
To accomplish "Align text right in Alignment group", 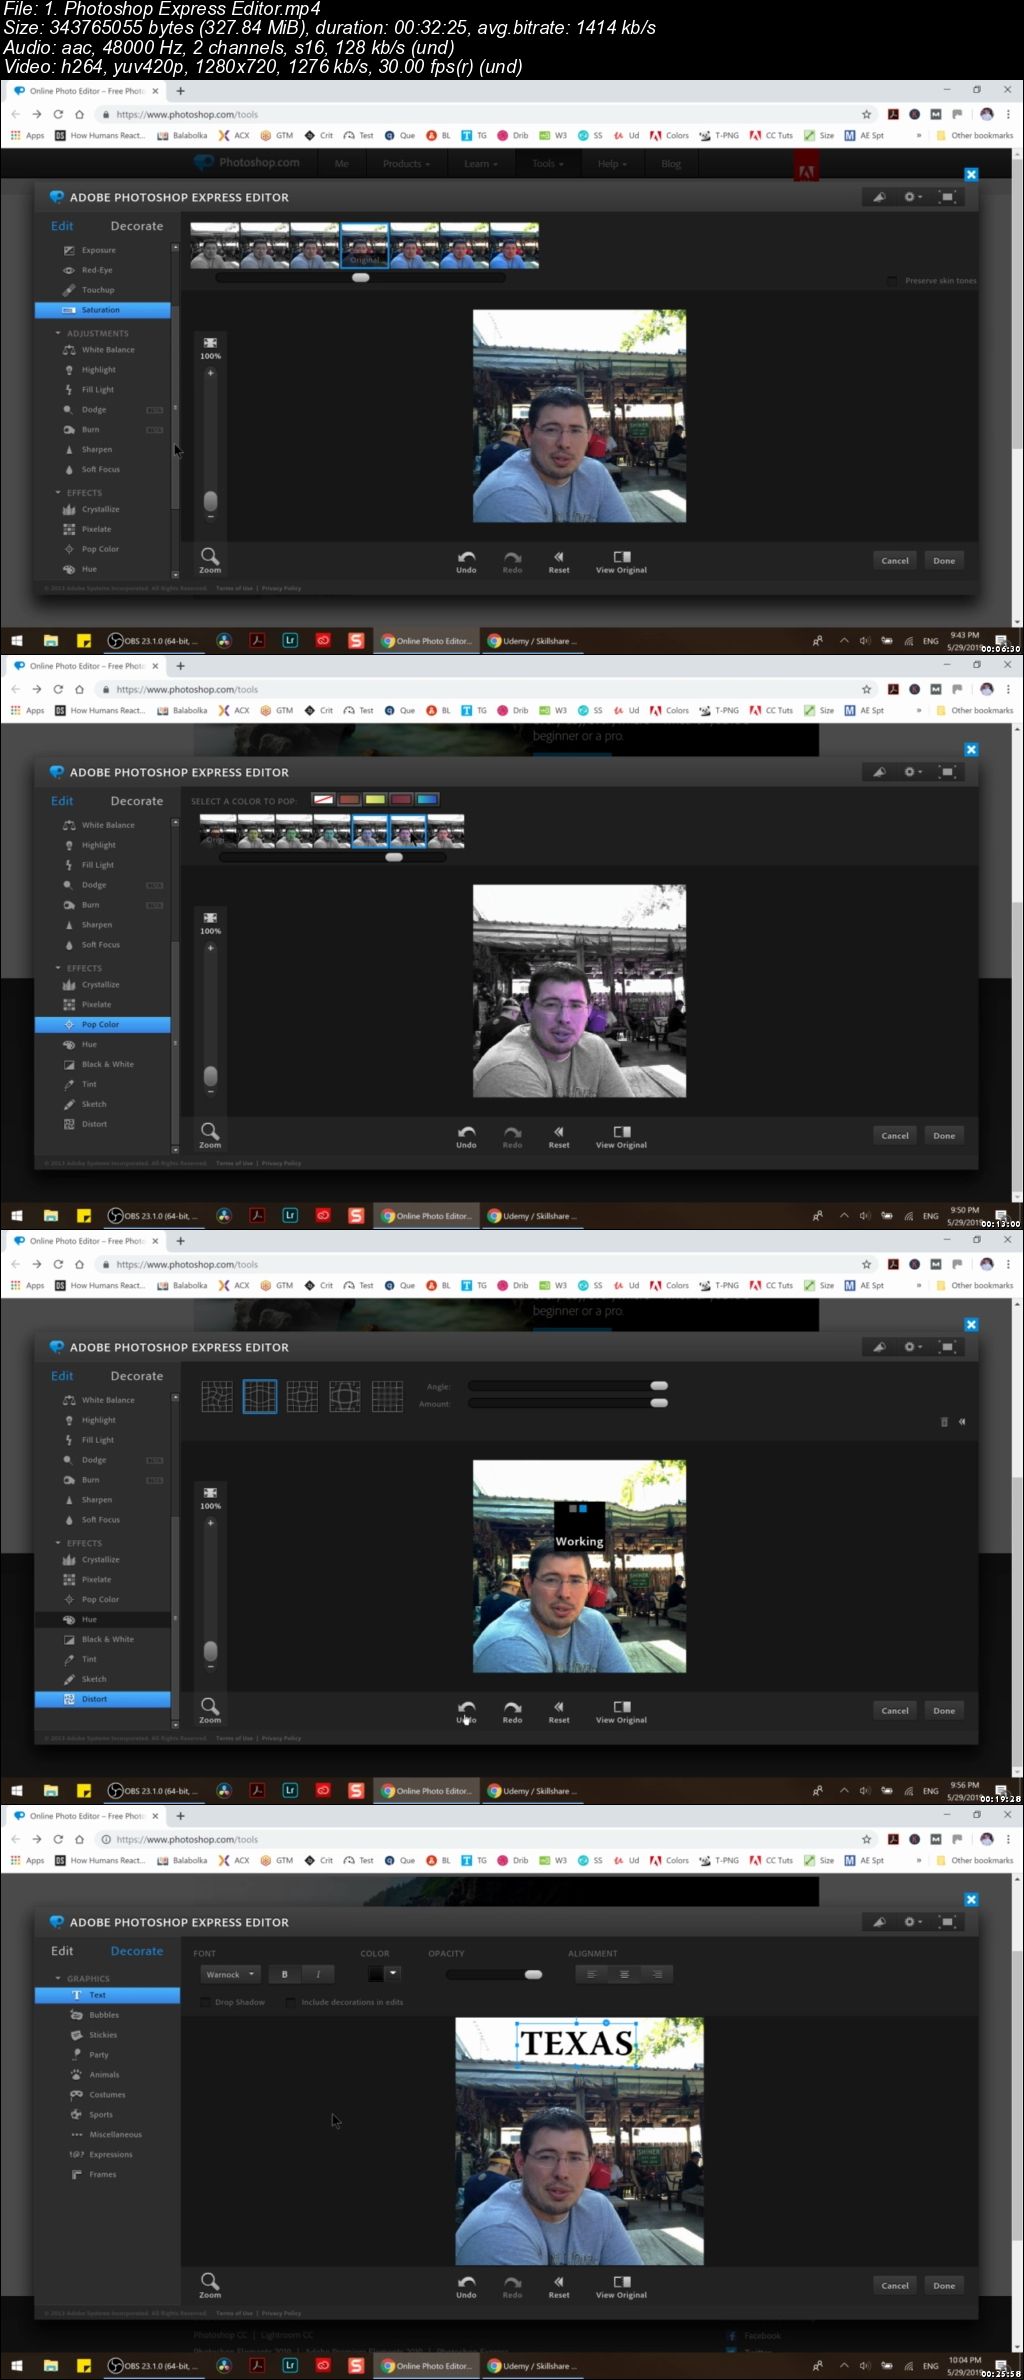I will 657,1974.
